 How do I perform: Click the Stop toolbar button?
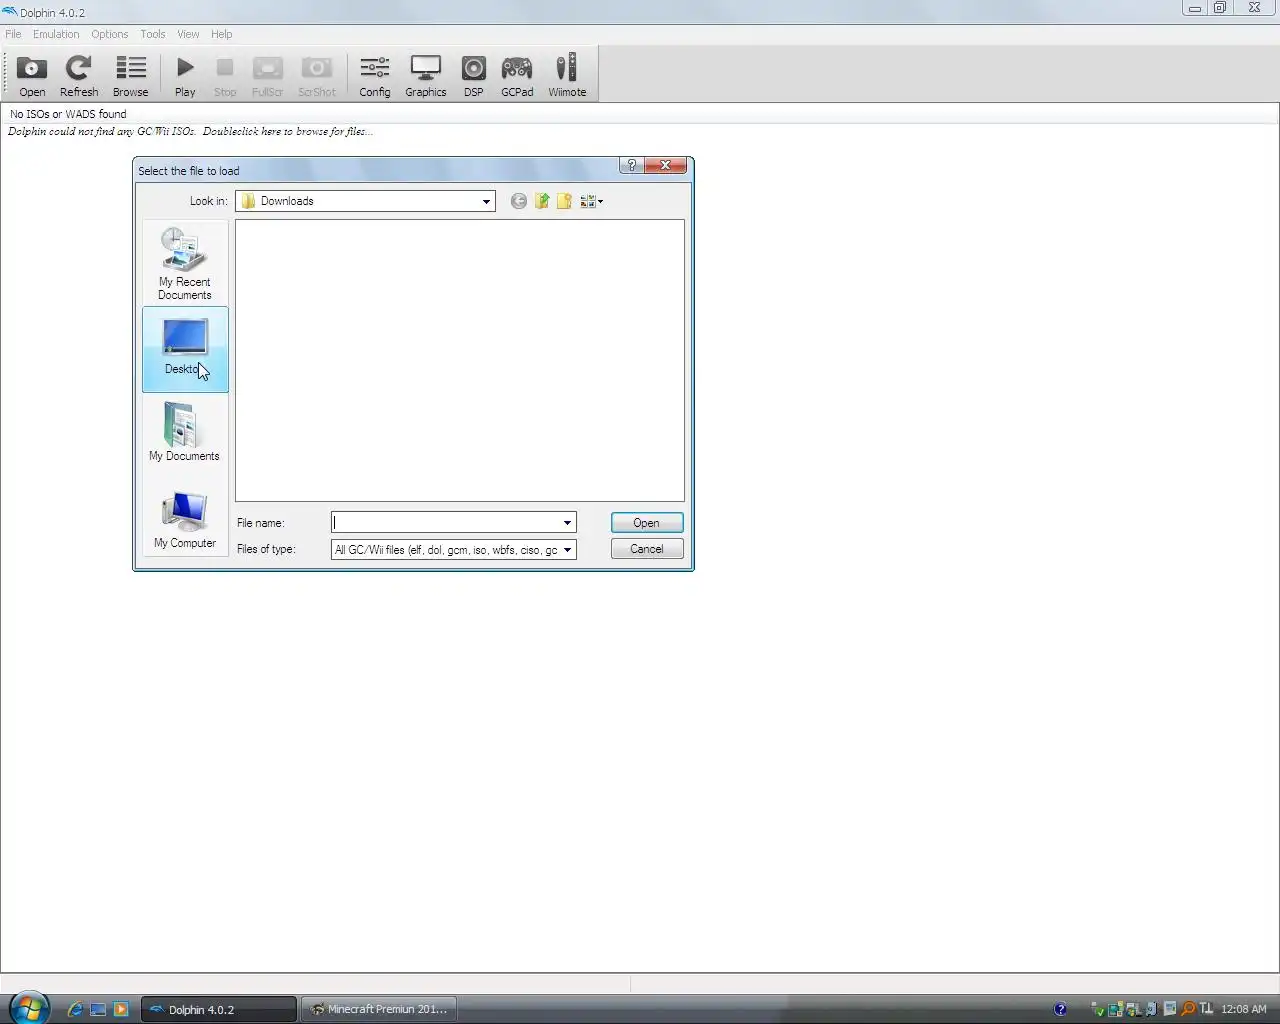click(x=225, y=76)
